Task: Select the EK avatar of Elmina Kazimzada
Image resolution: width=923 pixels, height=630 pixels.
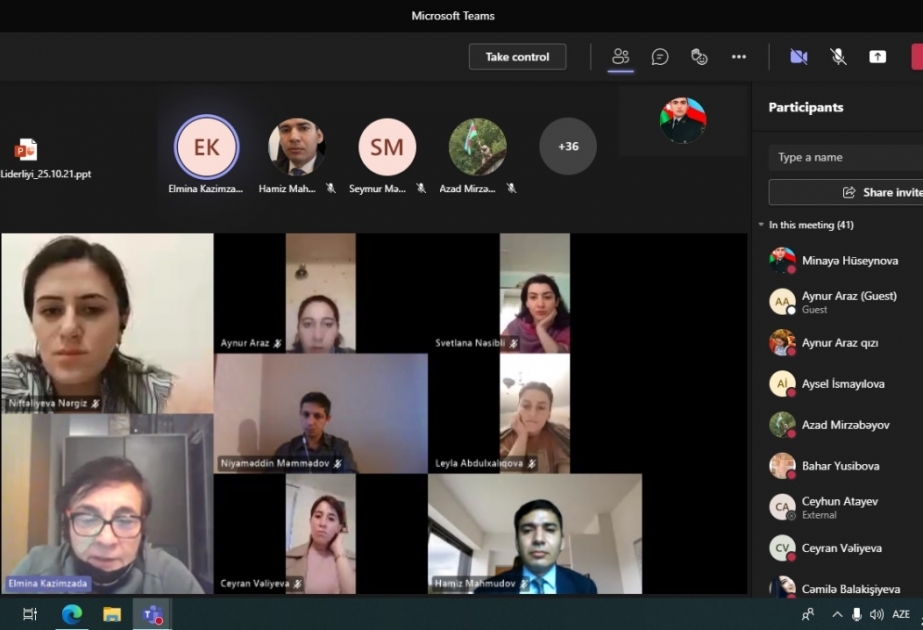Action: [207, 147]
